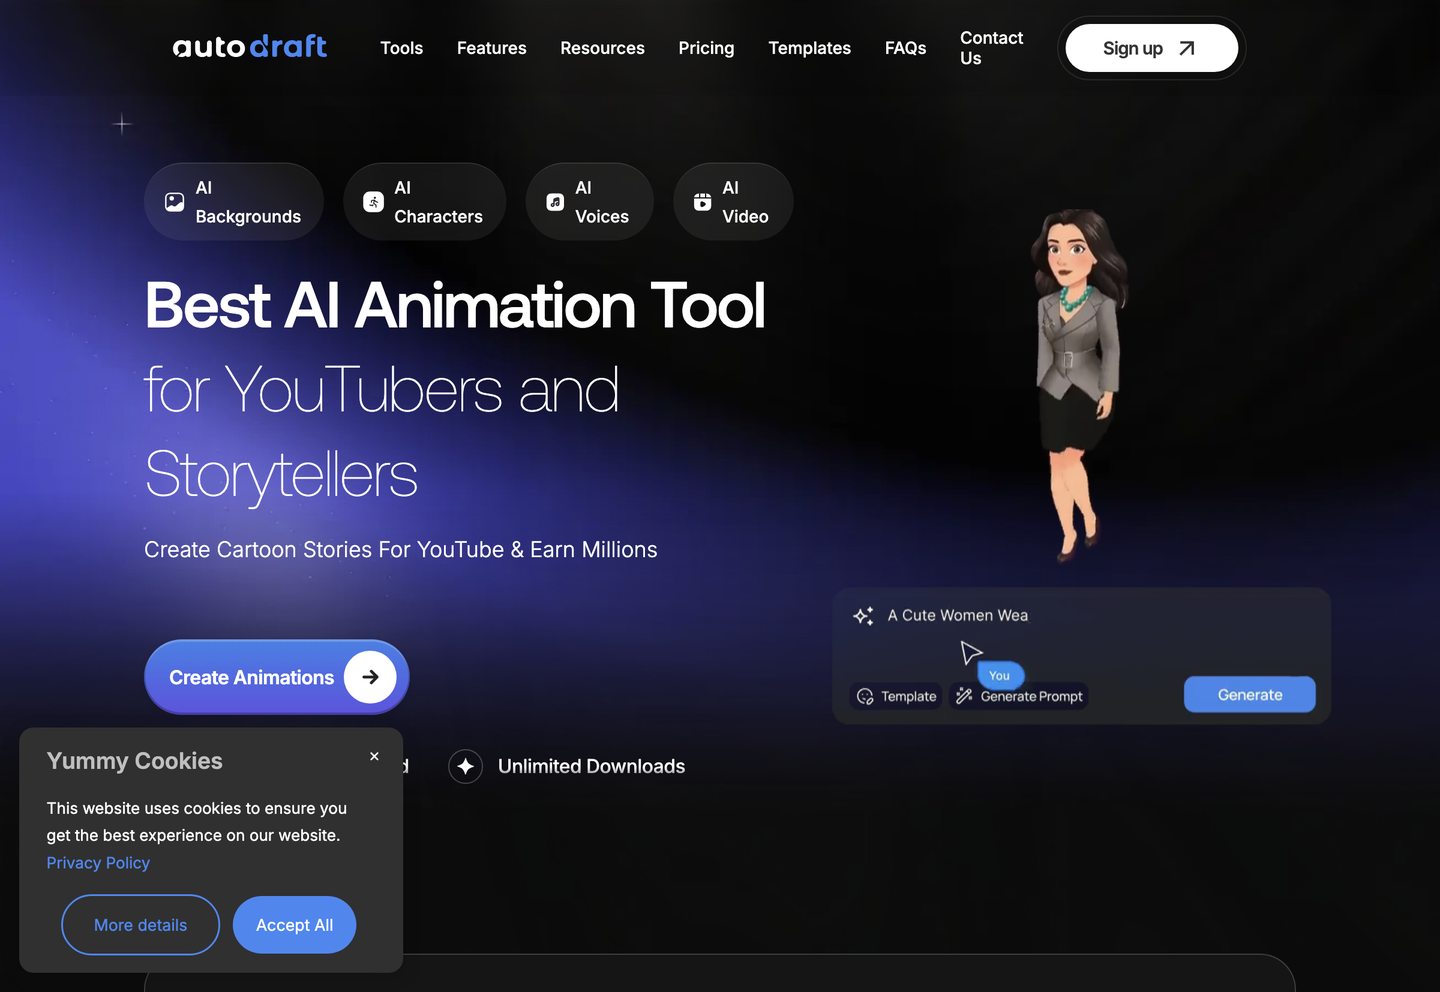Open the Features menu
This screenshot has height=992, width=1440.
(491, 48)
